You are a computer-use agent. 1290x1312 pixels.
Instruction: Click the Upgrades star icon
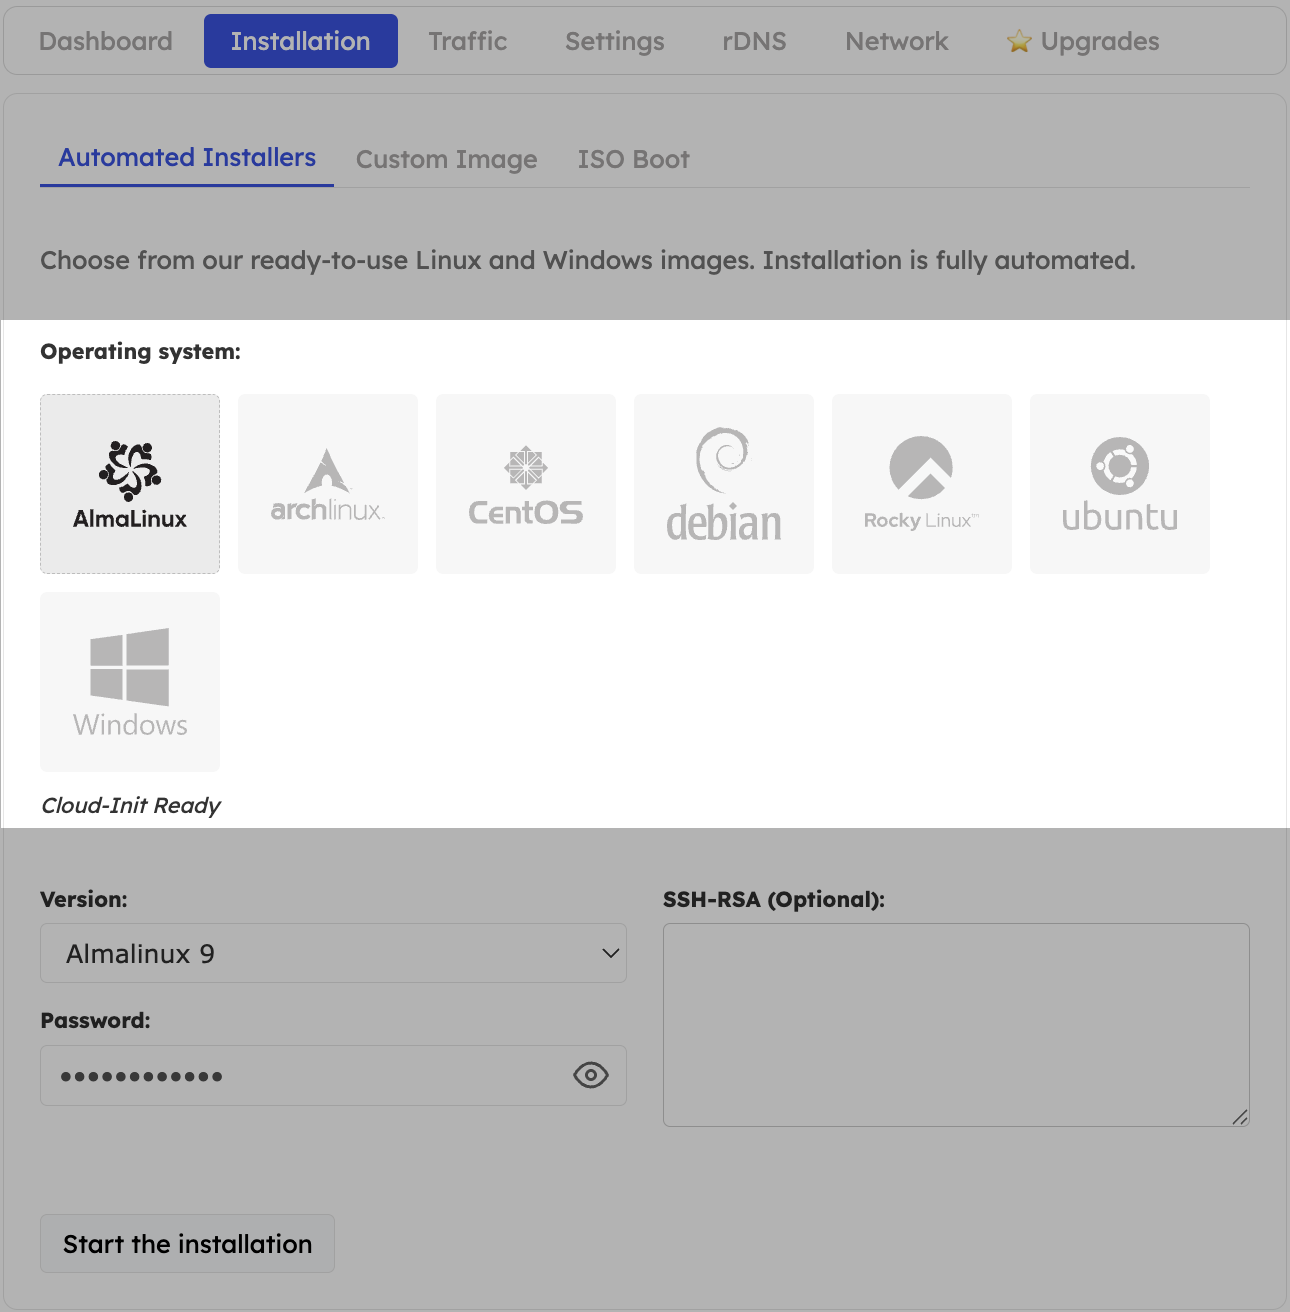(1018, 41)
